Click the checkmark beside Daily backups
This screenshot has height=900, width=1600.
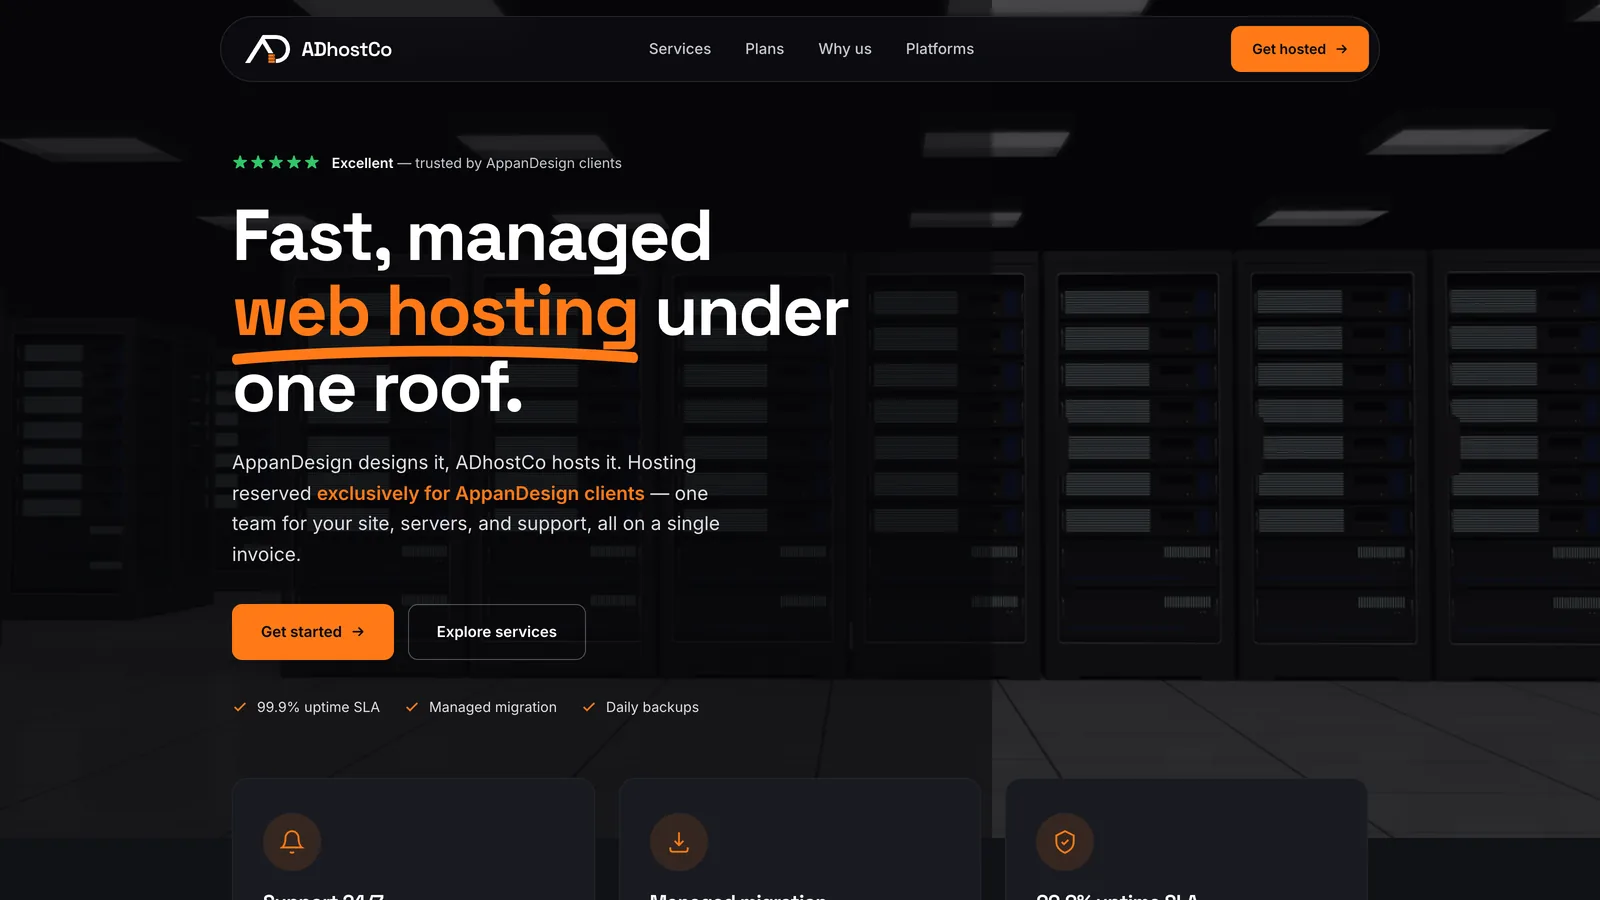tap(589, 707)
